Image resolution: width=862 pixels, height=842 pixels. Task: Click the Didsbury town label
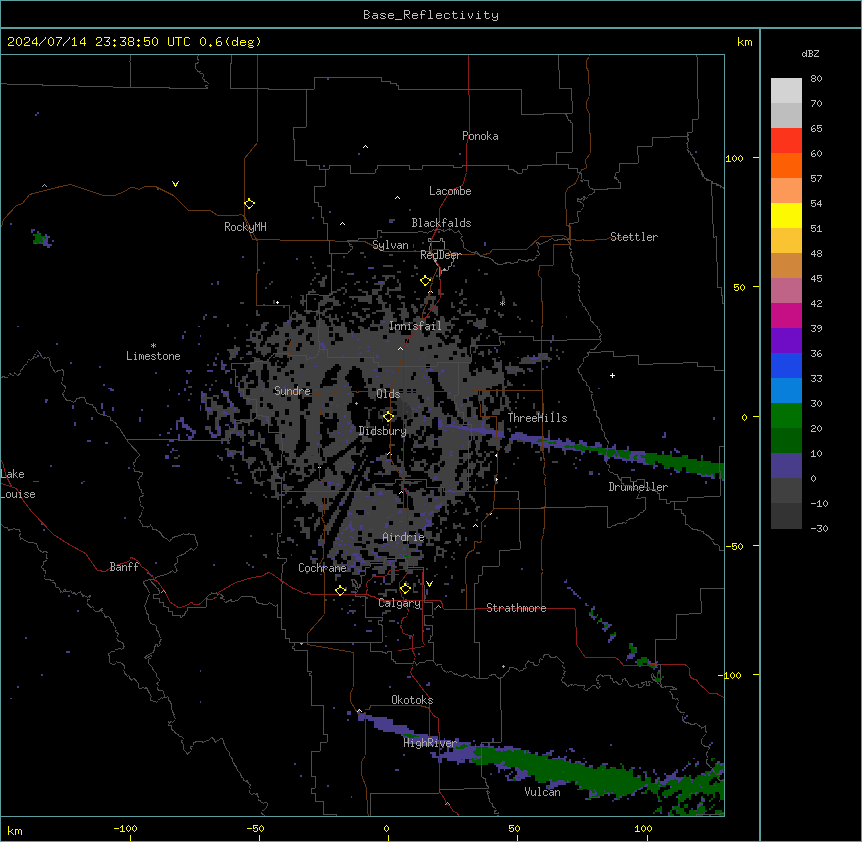point(383,431)
